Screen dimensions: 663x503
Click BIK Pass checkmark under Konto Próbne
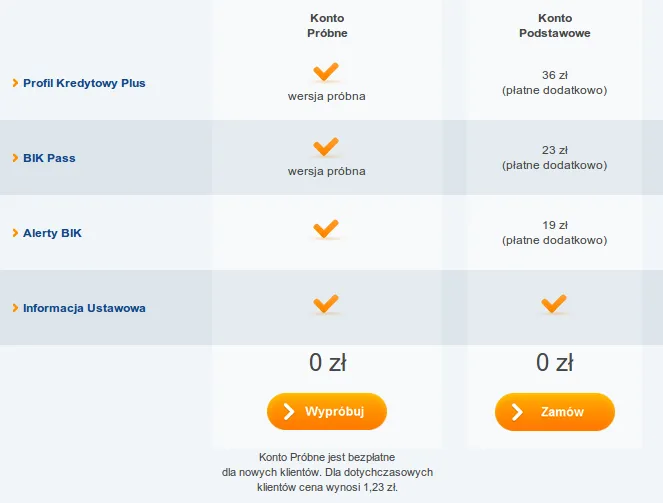point(326,146)
